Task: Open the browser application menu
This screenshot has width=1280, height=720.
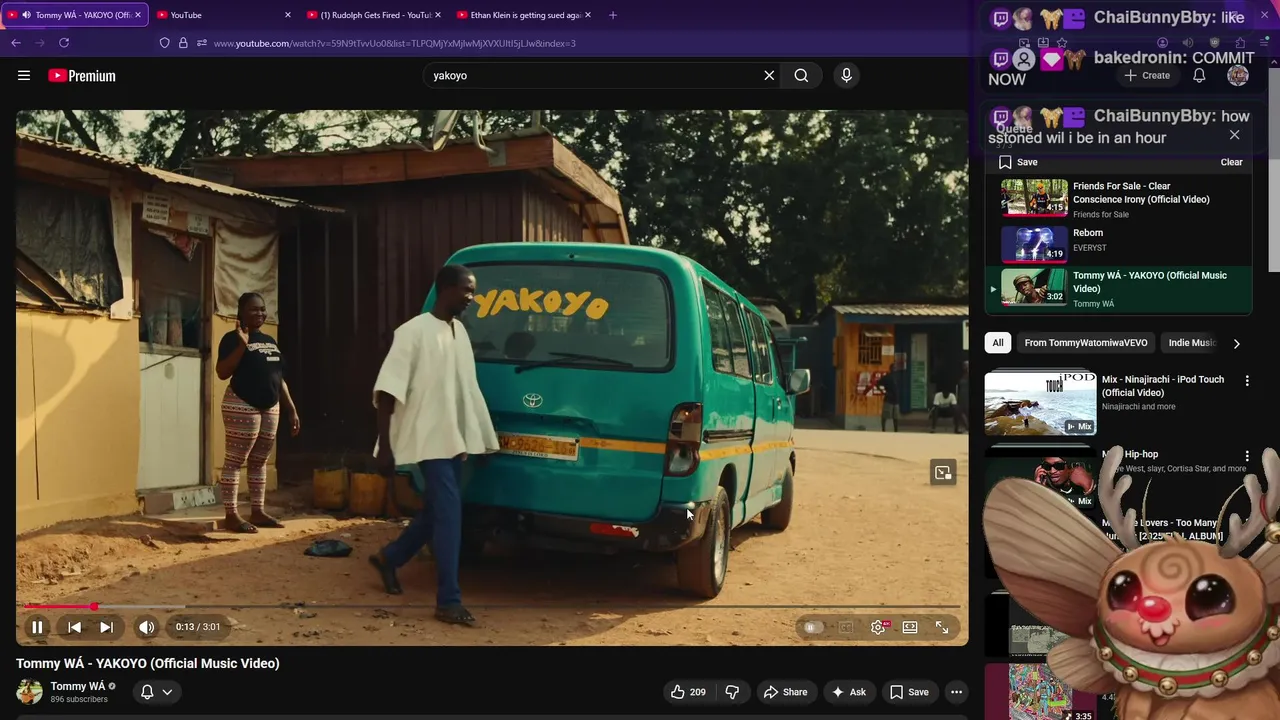Action: [1266, 43]
